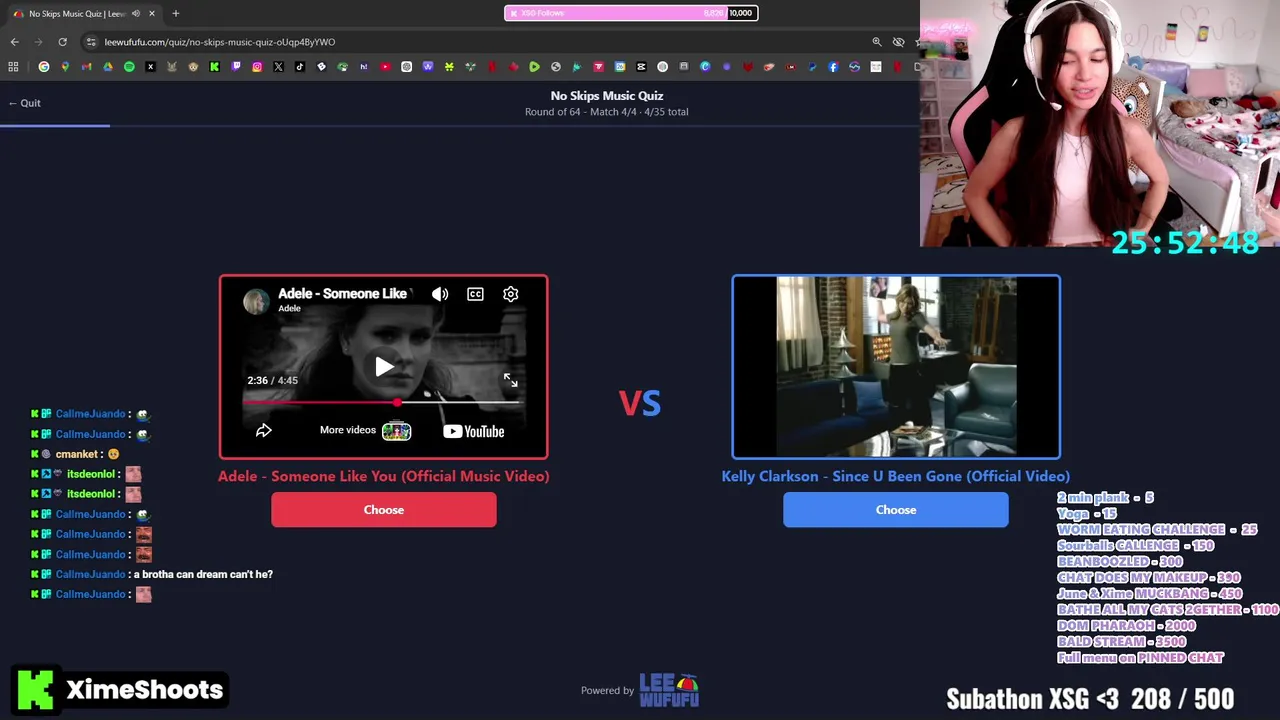Click the crossed-out eye icon in address bar
The image size is (1280, 720).
tap(898, 42)
